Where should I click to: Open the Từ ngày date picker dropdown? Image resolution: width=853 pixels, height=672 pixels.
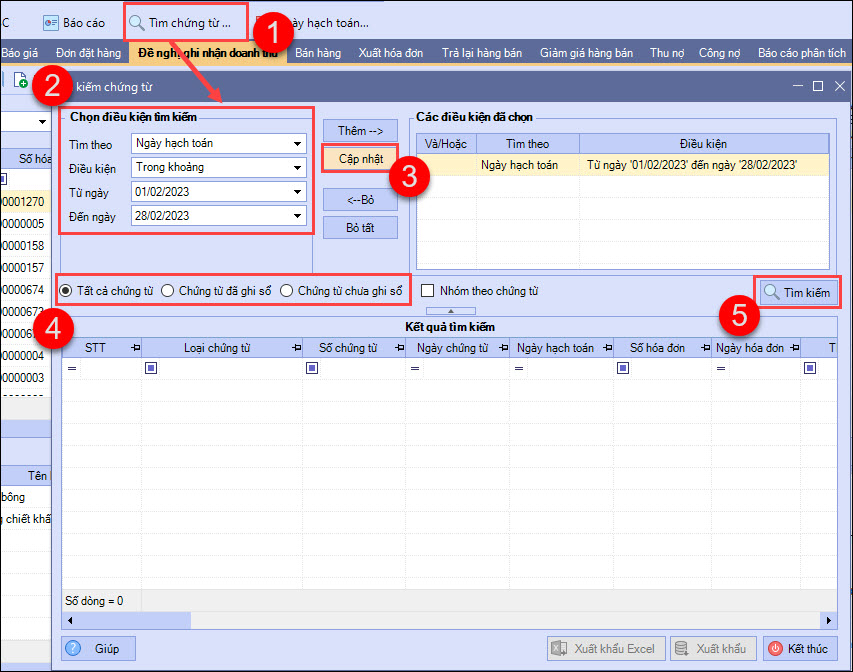298,191
